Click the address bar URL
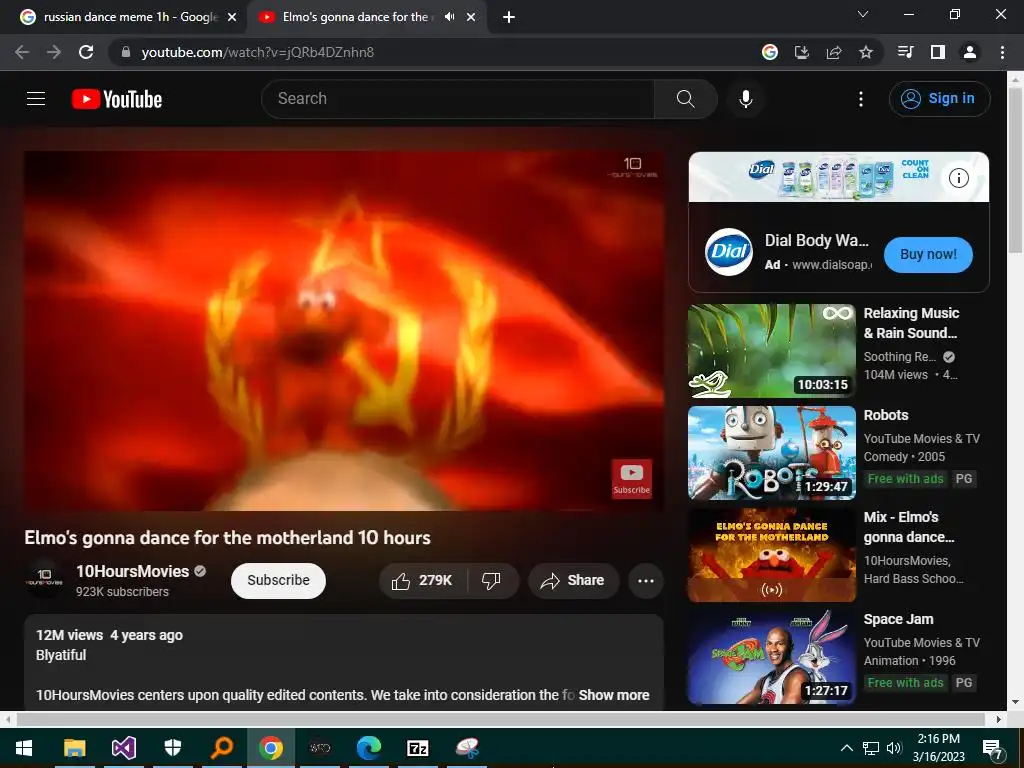Screen dimensions: 1024x768 click(258, 52)
